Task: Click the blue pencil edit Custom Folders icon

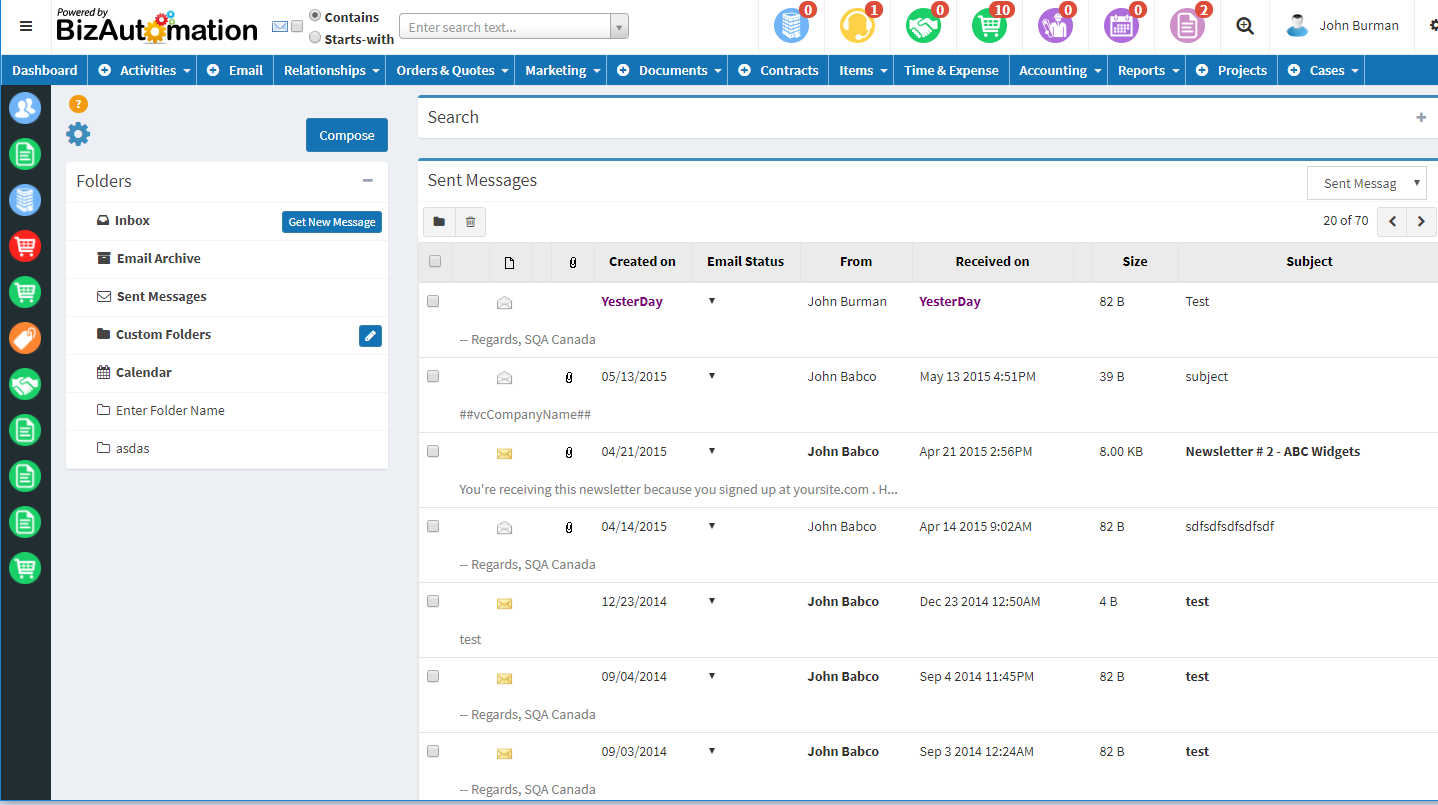Action: 370,336
